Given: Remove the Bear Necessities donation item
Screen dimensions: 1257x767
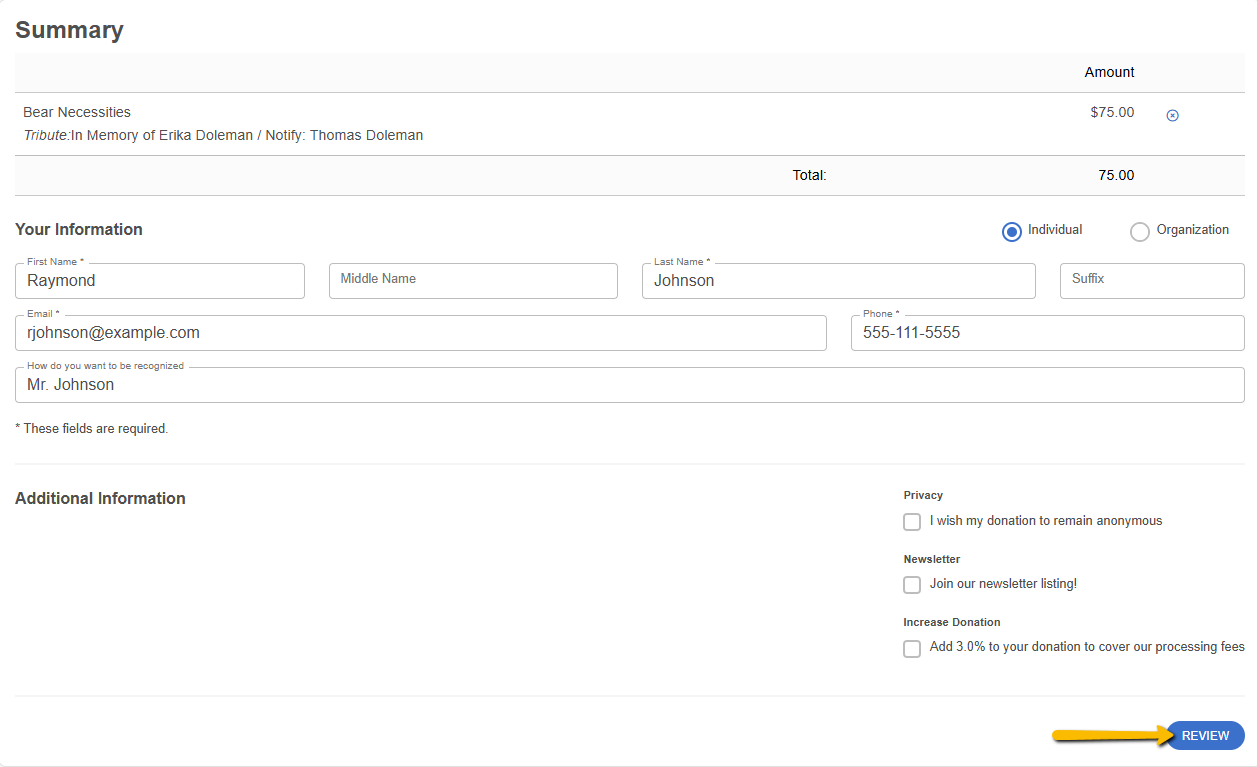Looking at the screenshot, I should [x=1173, y=115].
